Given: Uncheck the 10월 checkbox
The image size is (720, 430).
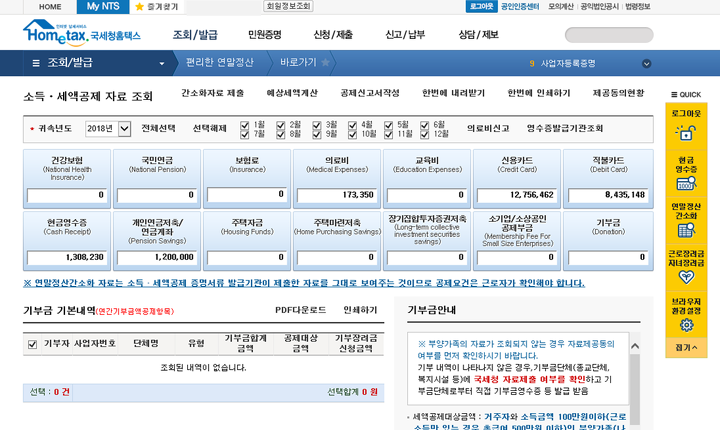Looking at the screenshot, I should tap(352, 135).
